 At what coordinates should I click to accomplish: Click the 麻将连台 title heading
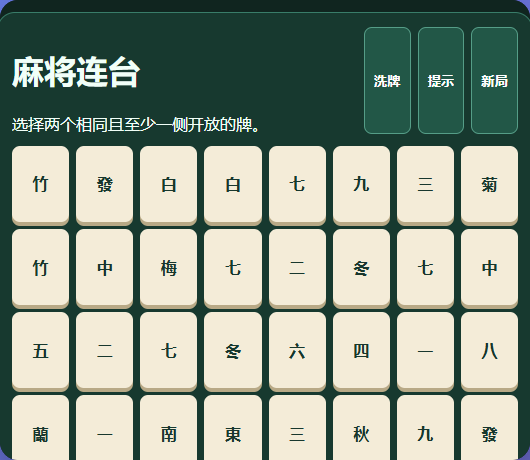(76, 72)
